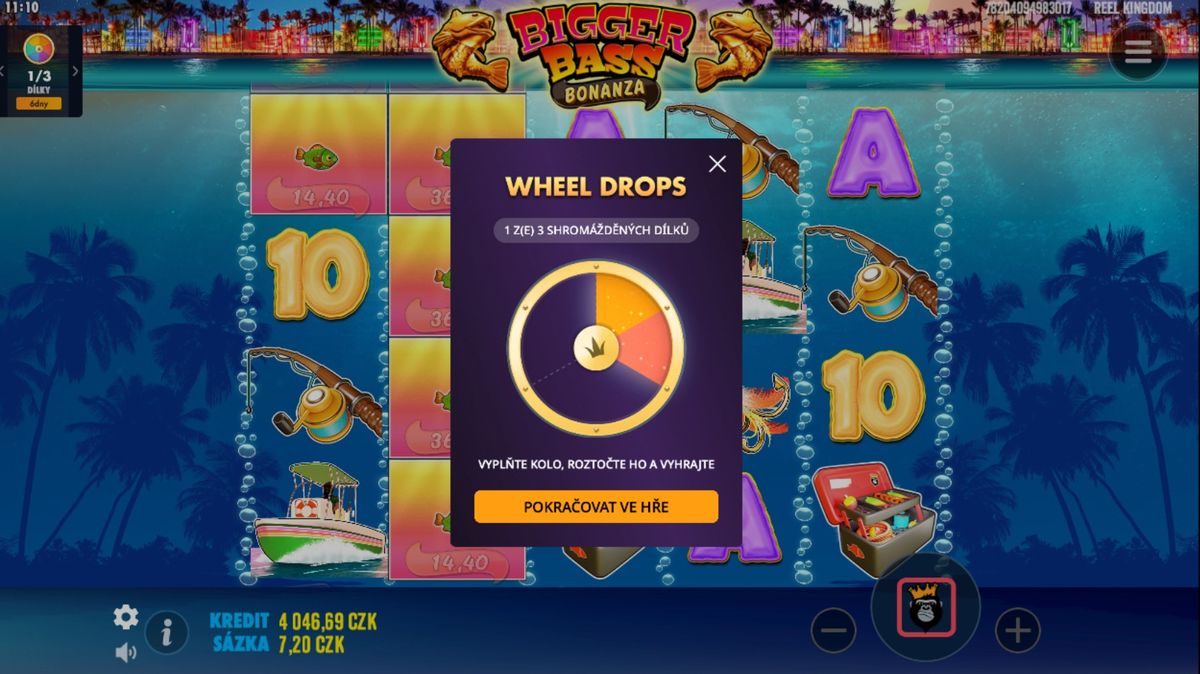Image resolution: width=1200 pixels, height=674 pixels.
Task: Decrease bet with minus button
Action: 833,631
